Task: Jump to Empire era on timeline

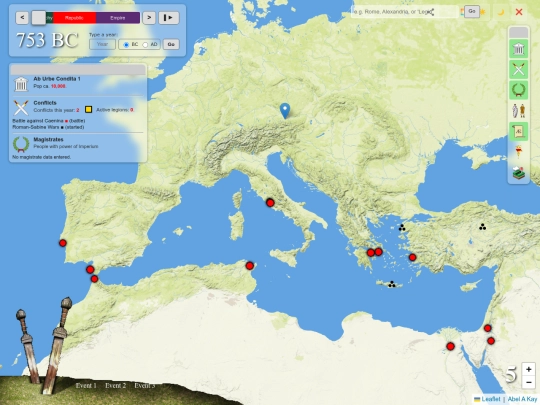Action: [118, 18]
